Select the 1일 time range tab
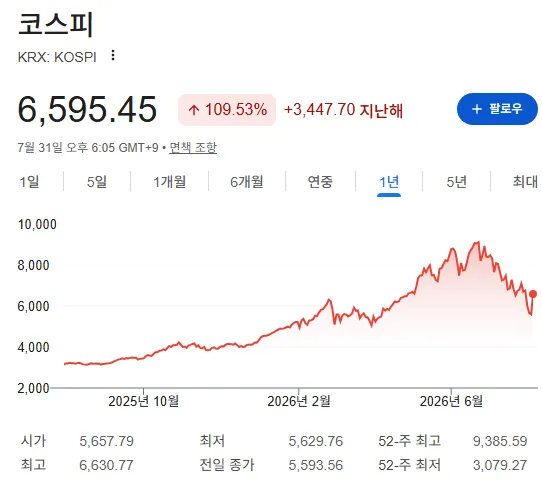 pos(29,182)
